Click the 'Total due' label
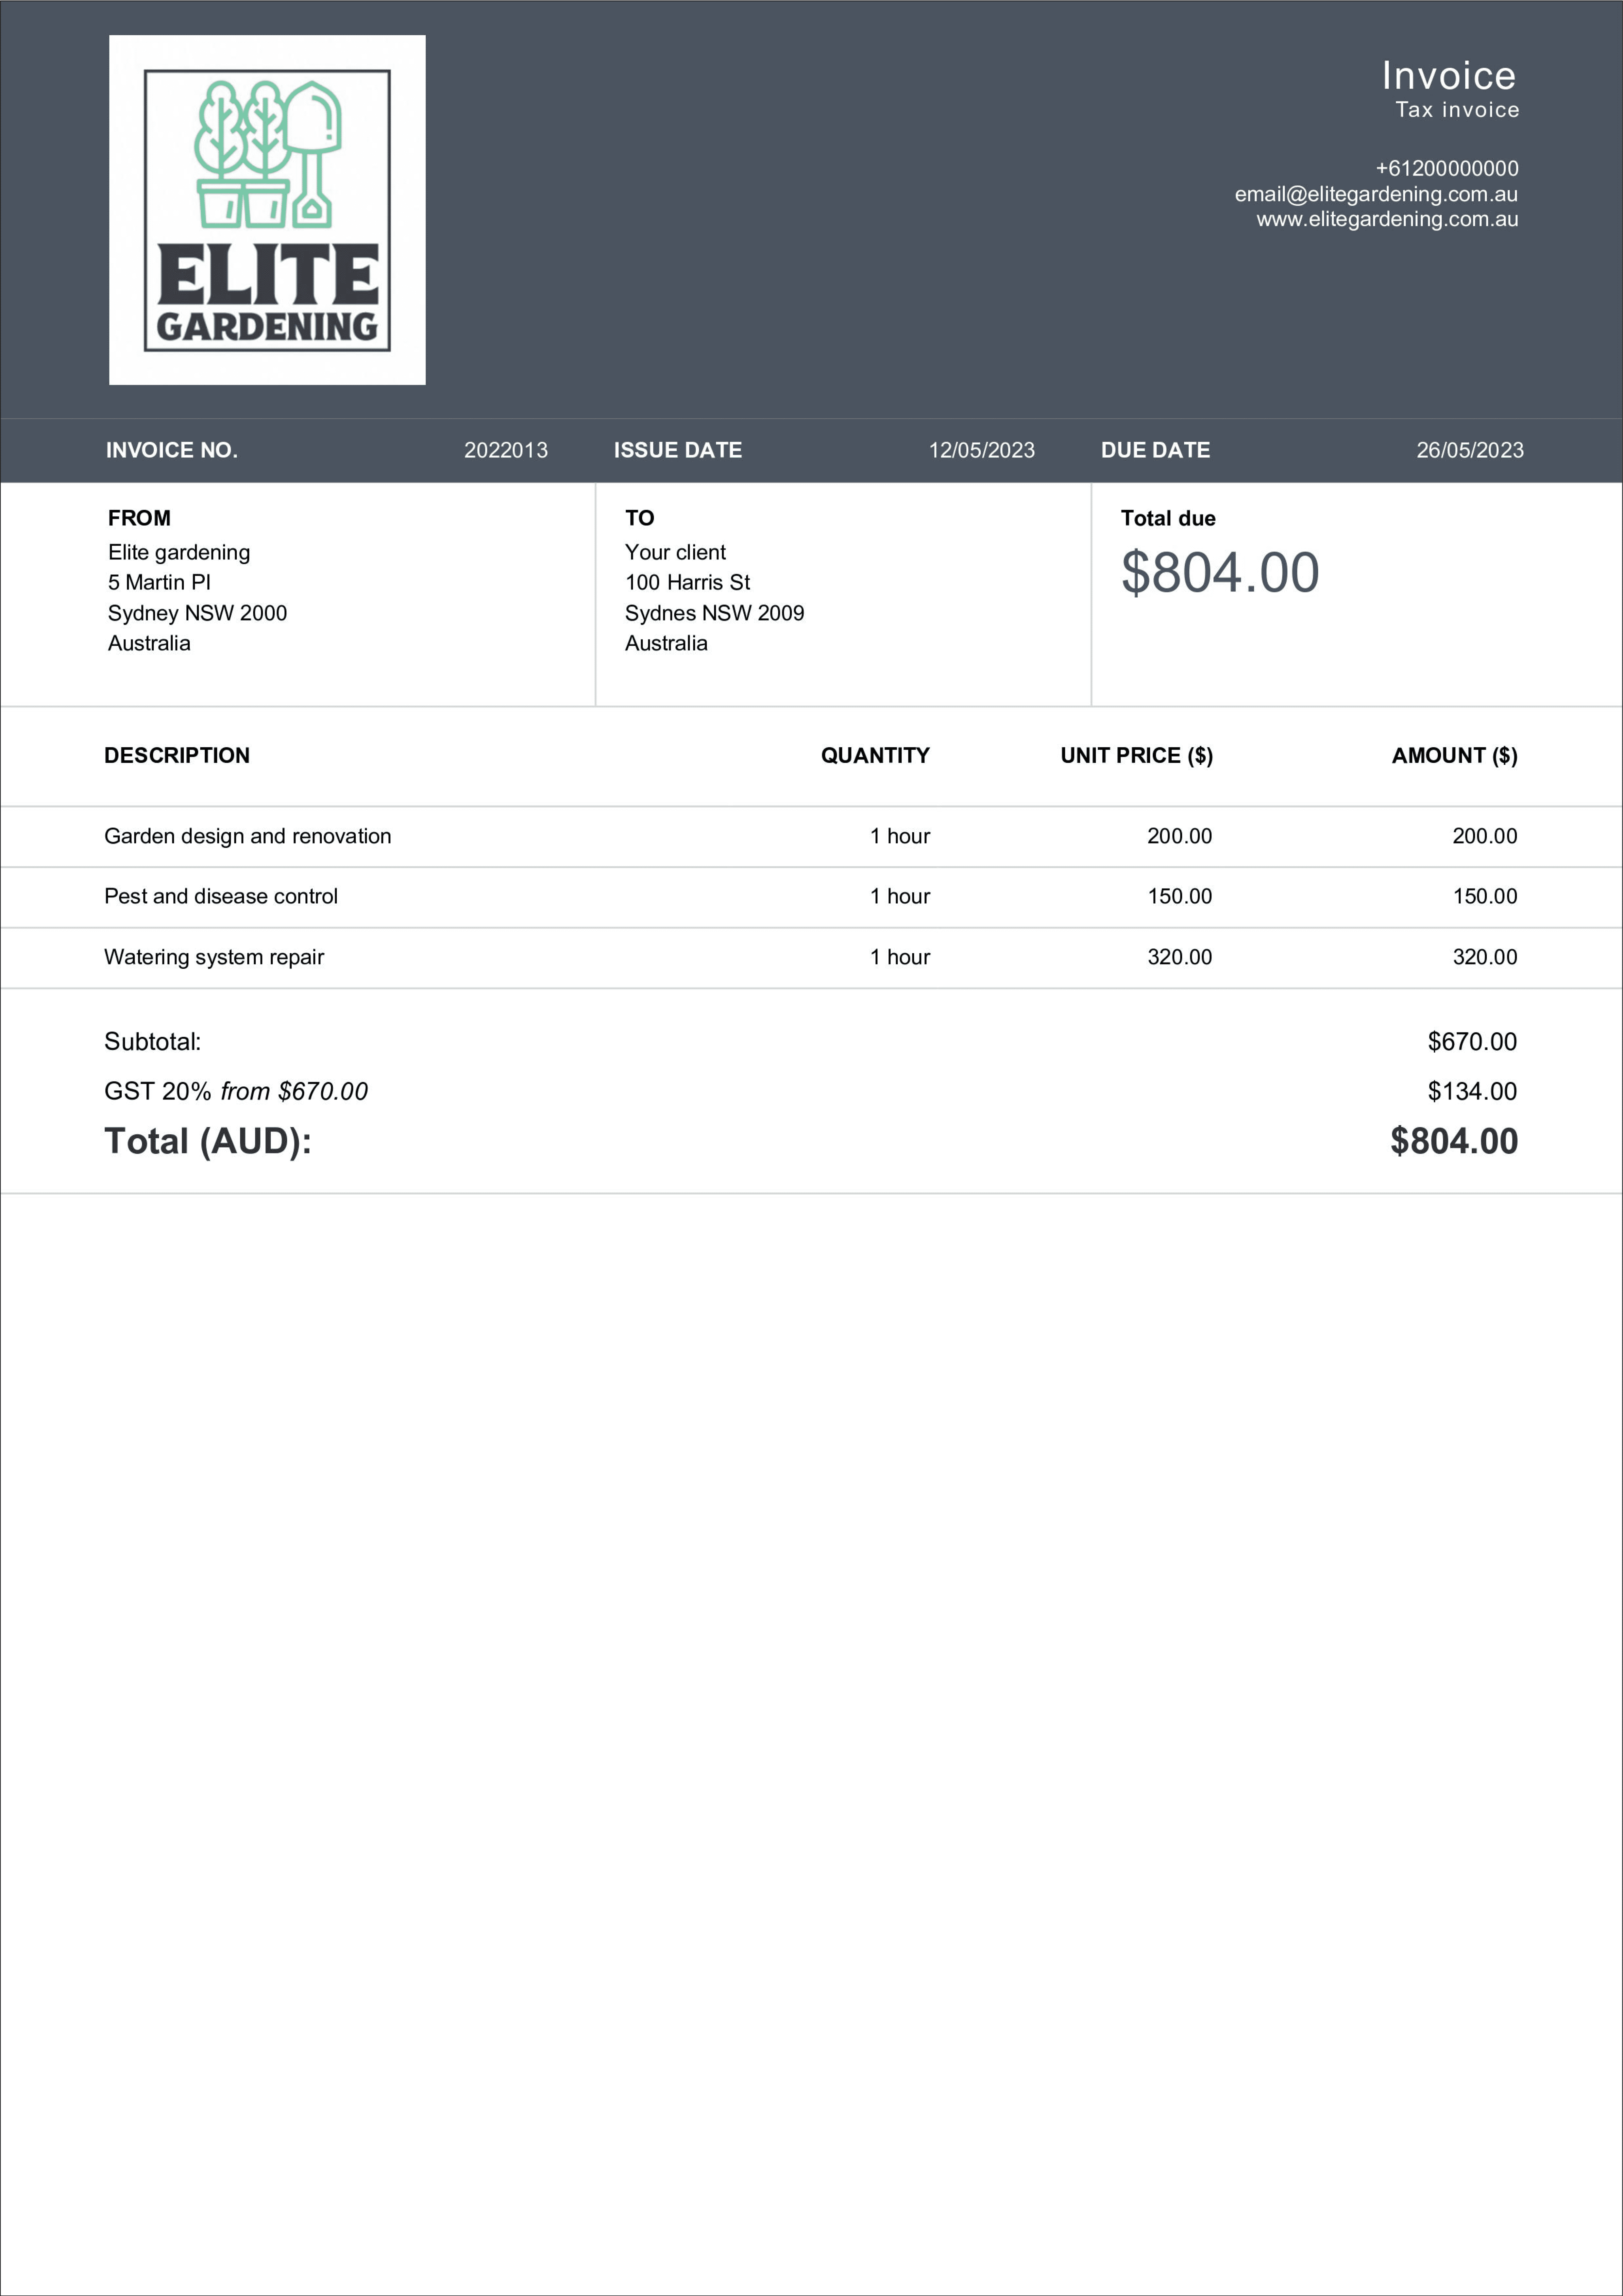1623x2296 pixels. coord(1168,518)
